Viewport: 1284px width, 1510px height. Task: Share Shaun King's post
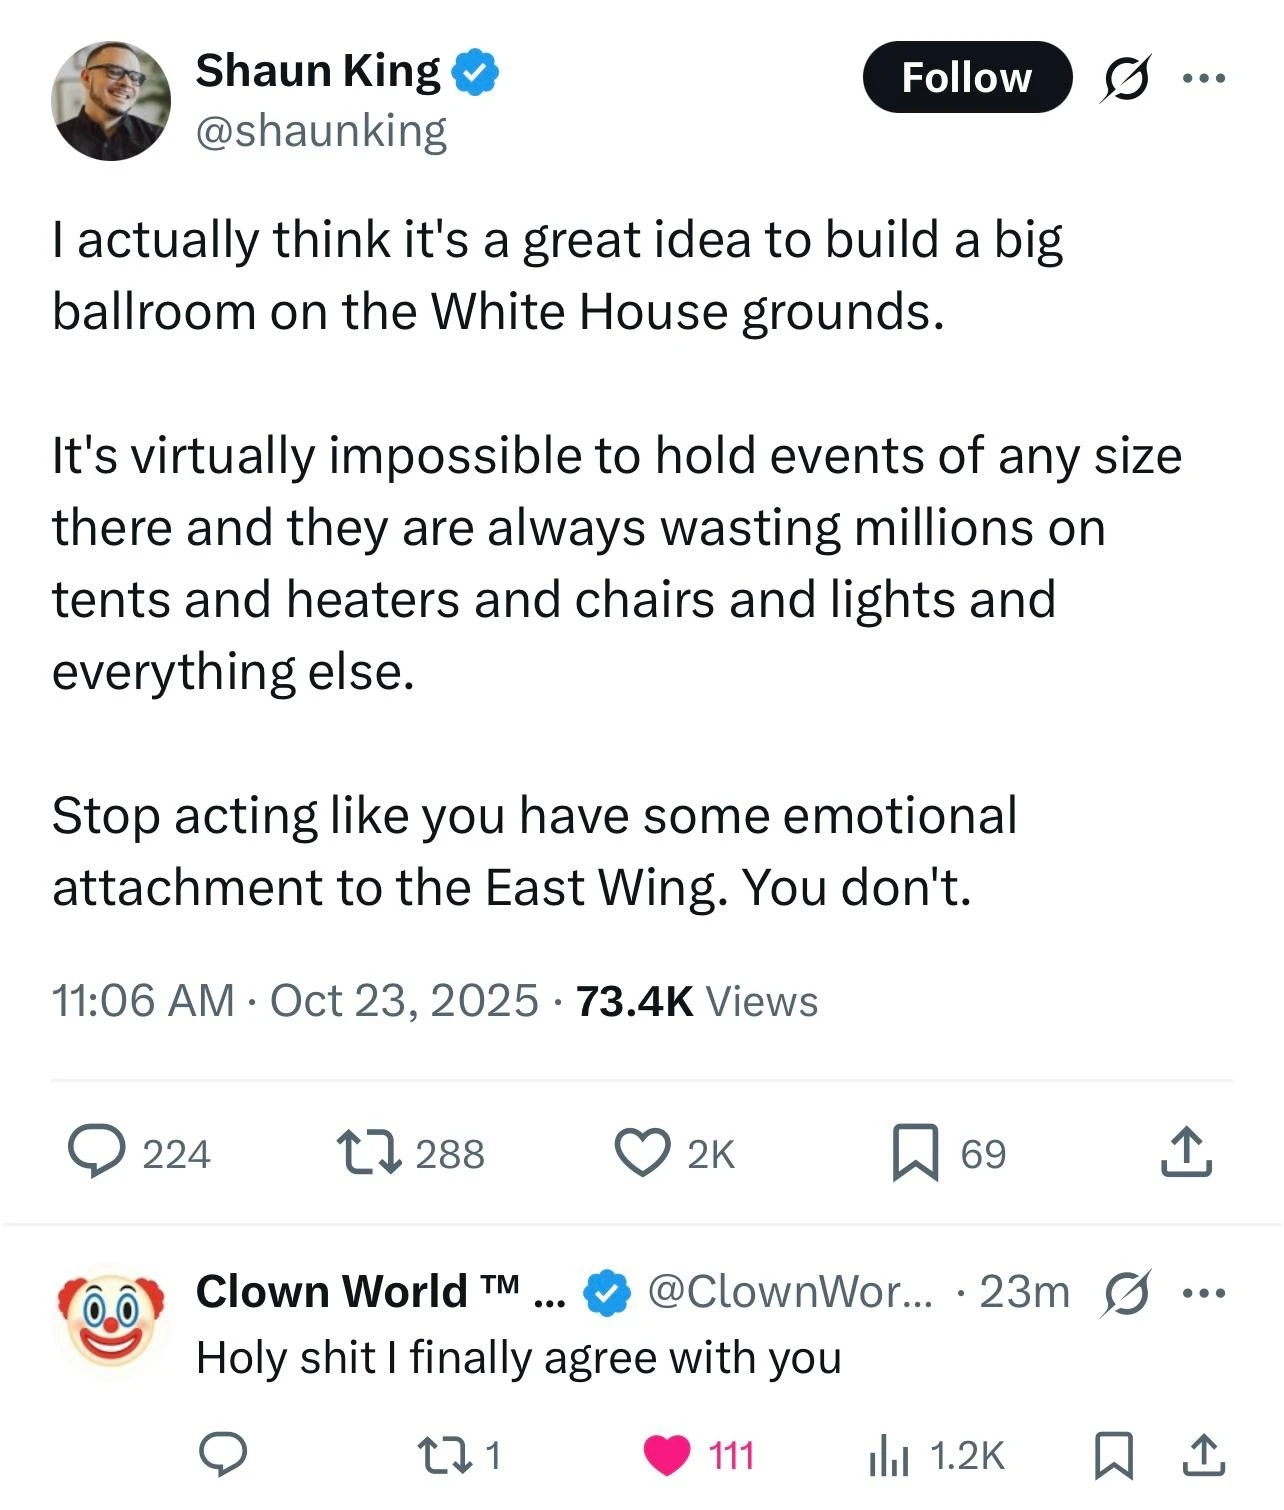[1186, 1153]
